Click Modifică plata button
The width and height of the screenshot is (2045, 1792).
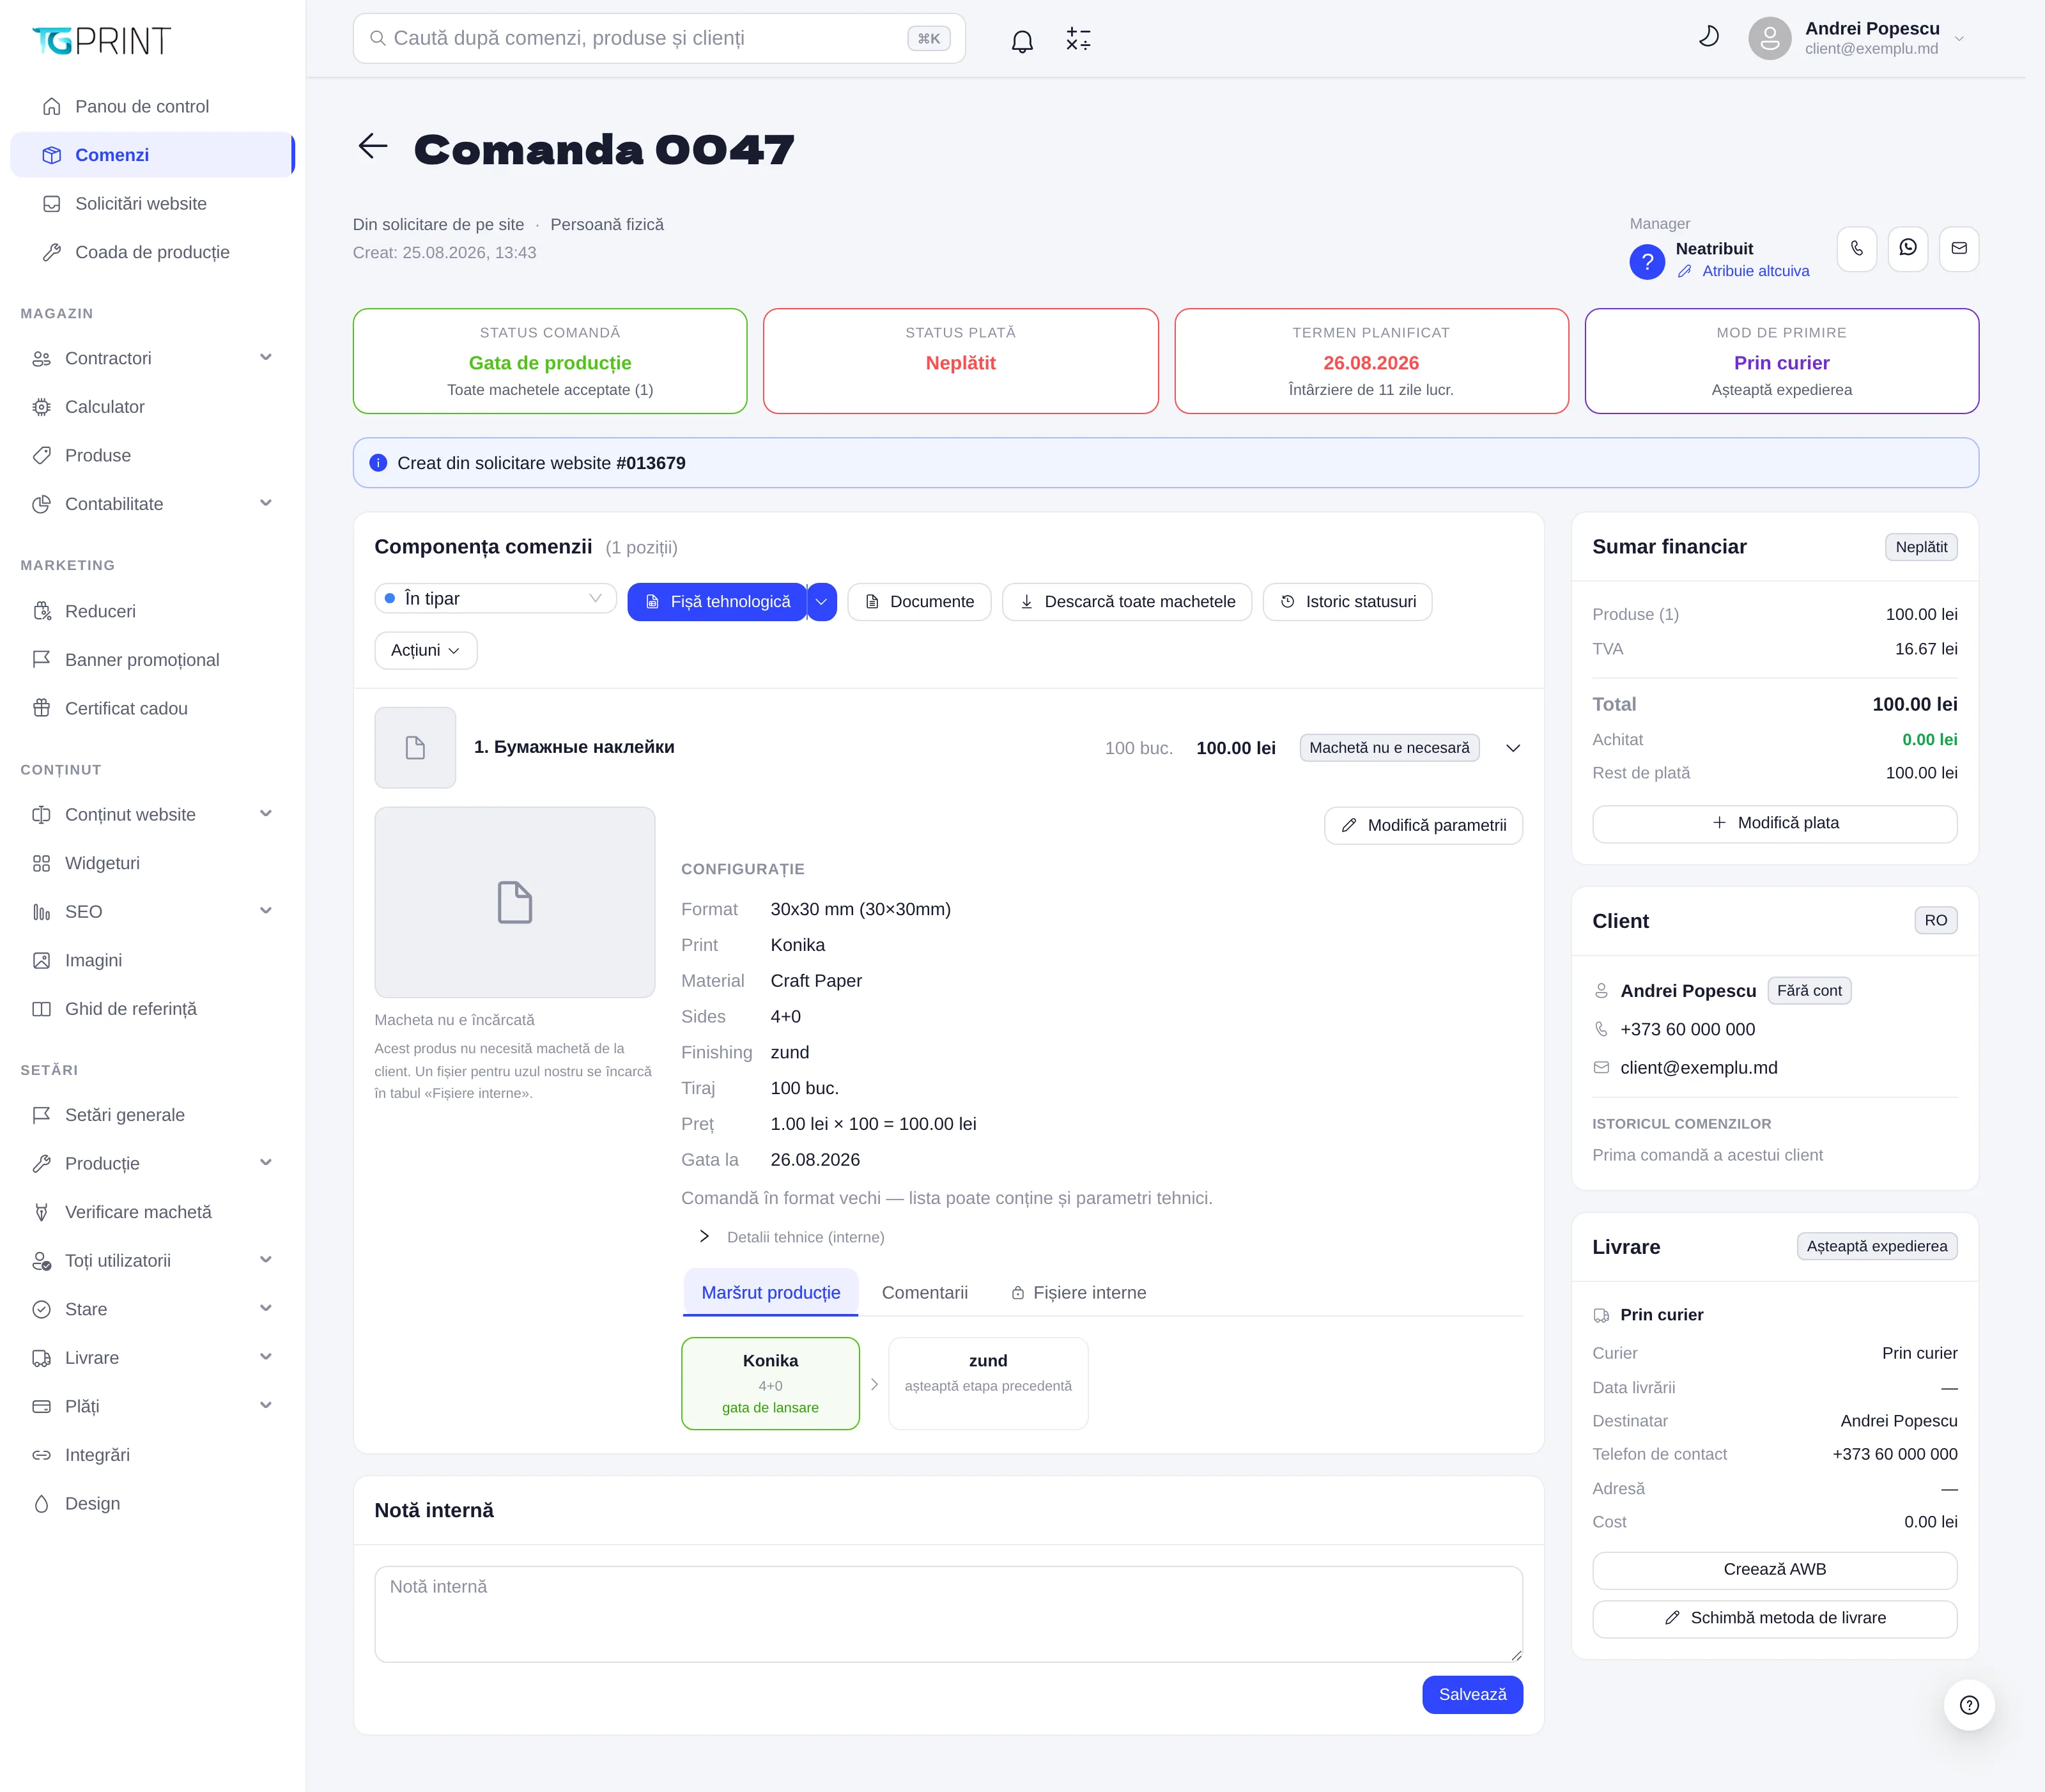point(1775,823)
